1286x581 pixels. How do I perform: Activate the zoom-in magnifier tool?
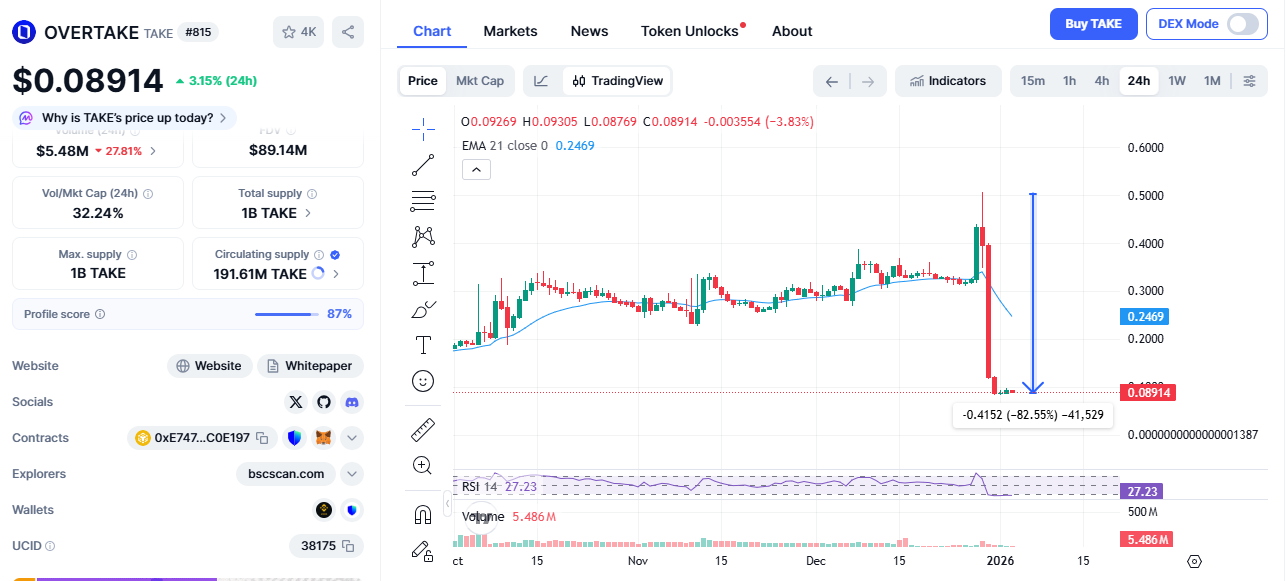click(422, 464)
